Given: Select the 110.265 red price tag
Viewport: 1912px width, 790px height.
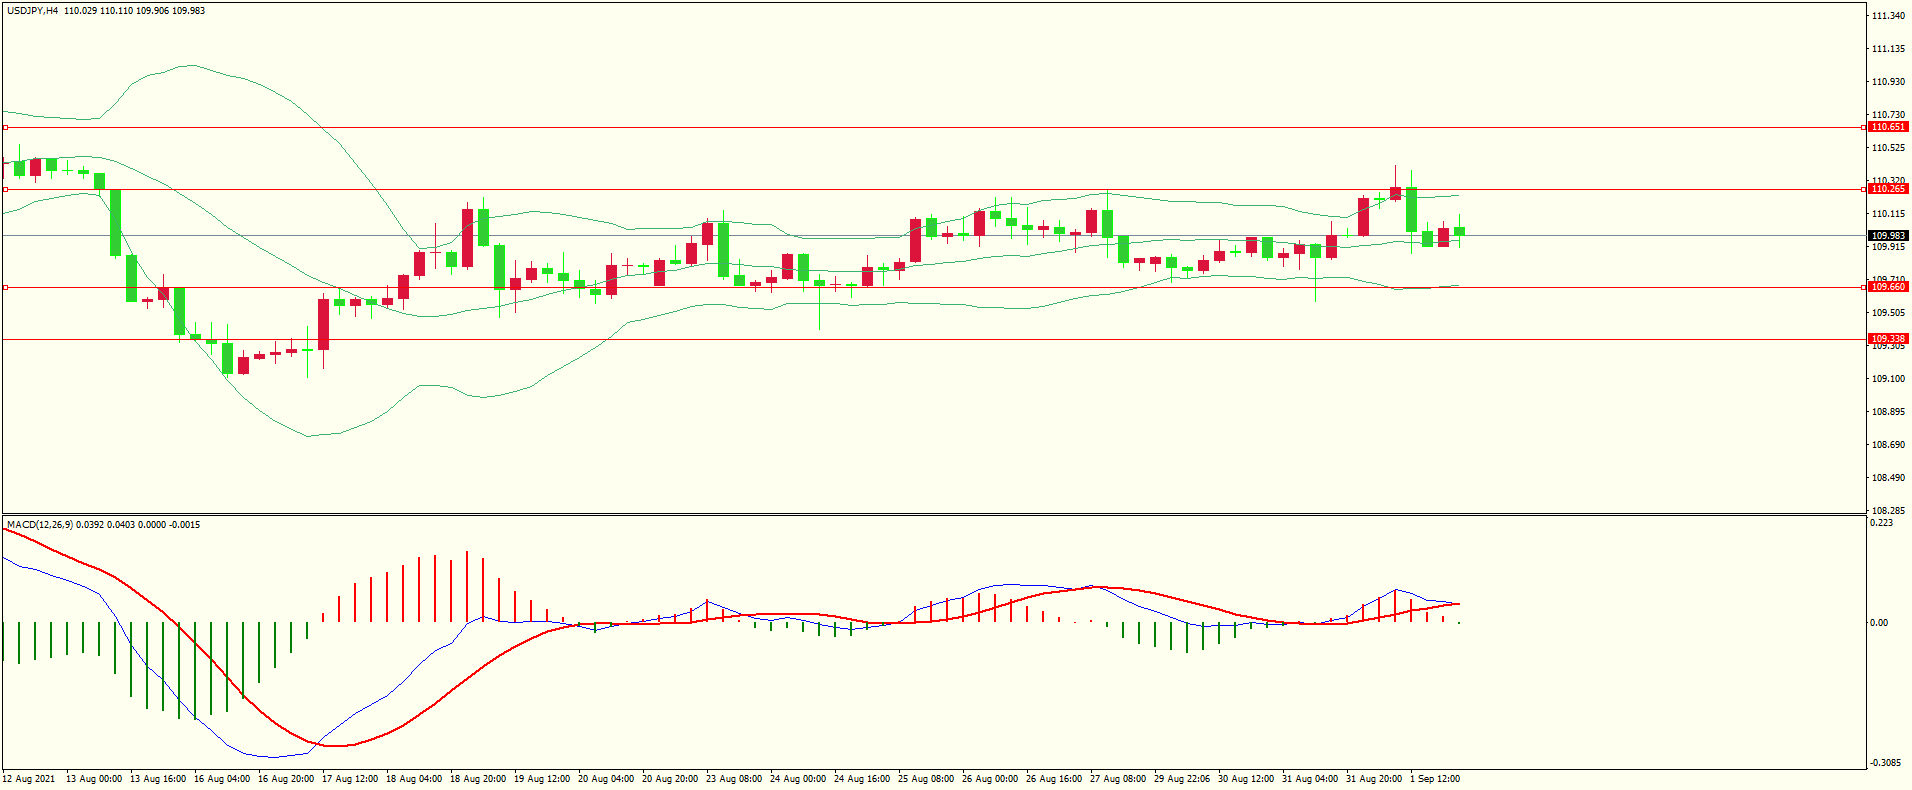Looking at the screenshot, I should click(1888, 189).
